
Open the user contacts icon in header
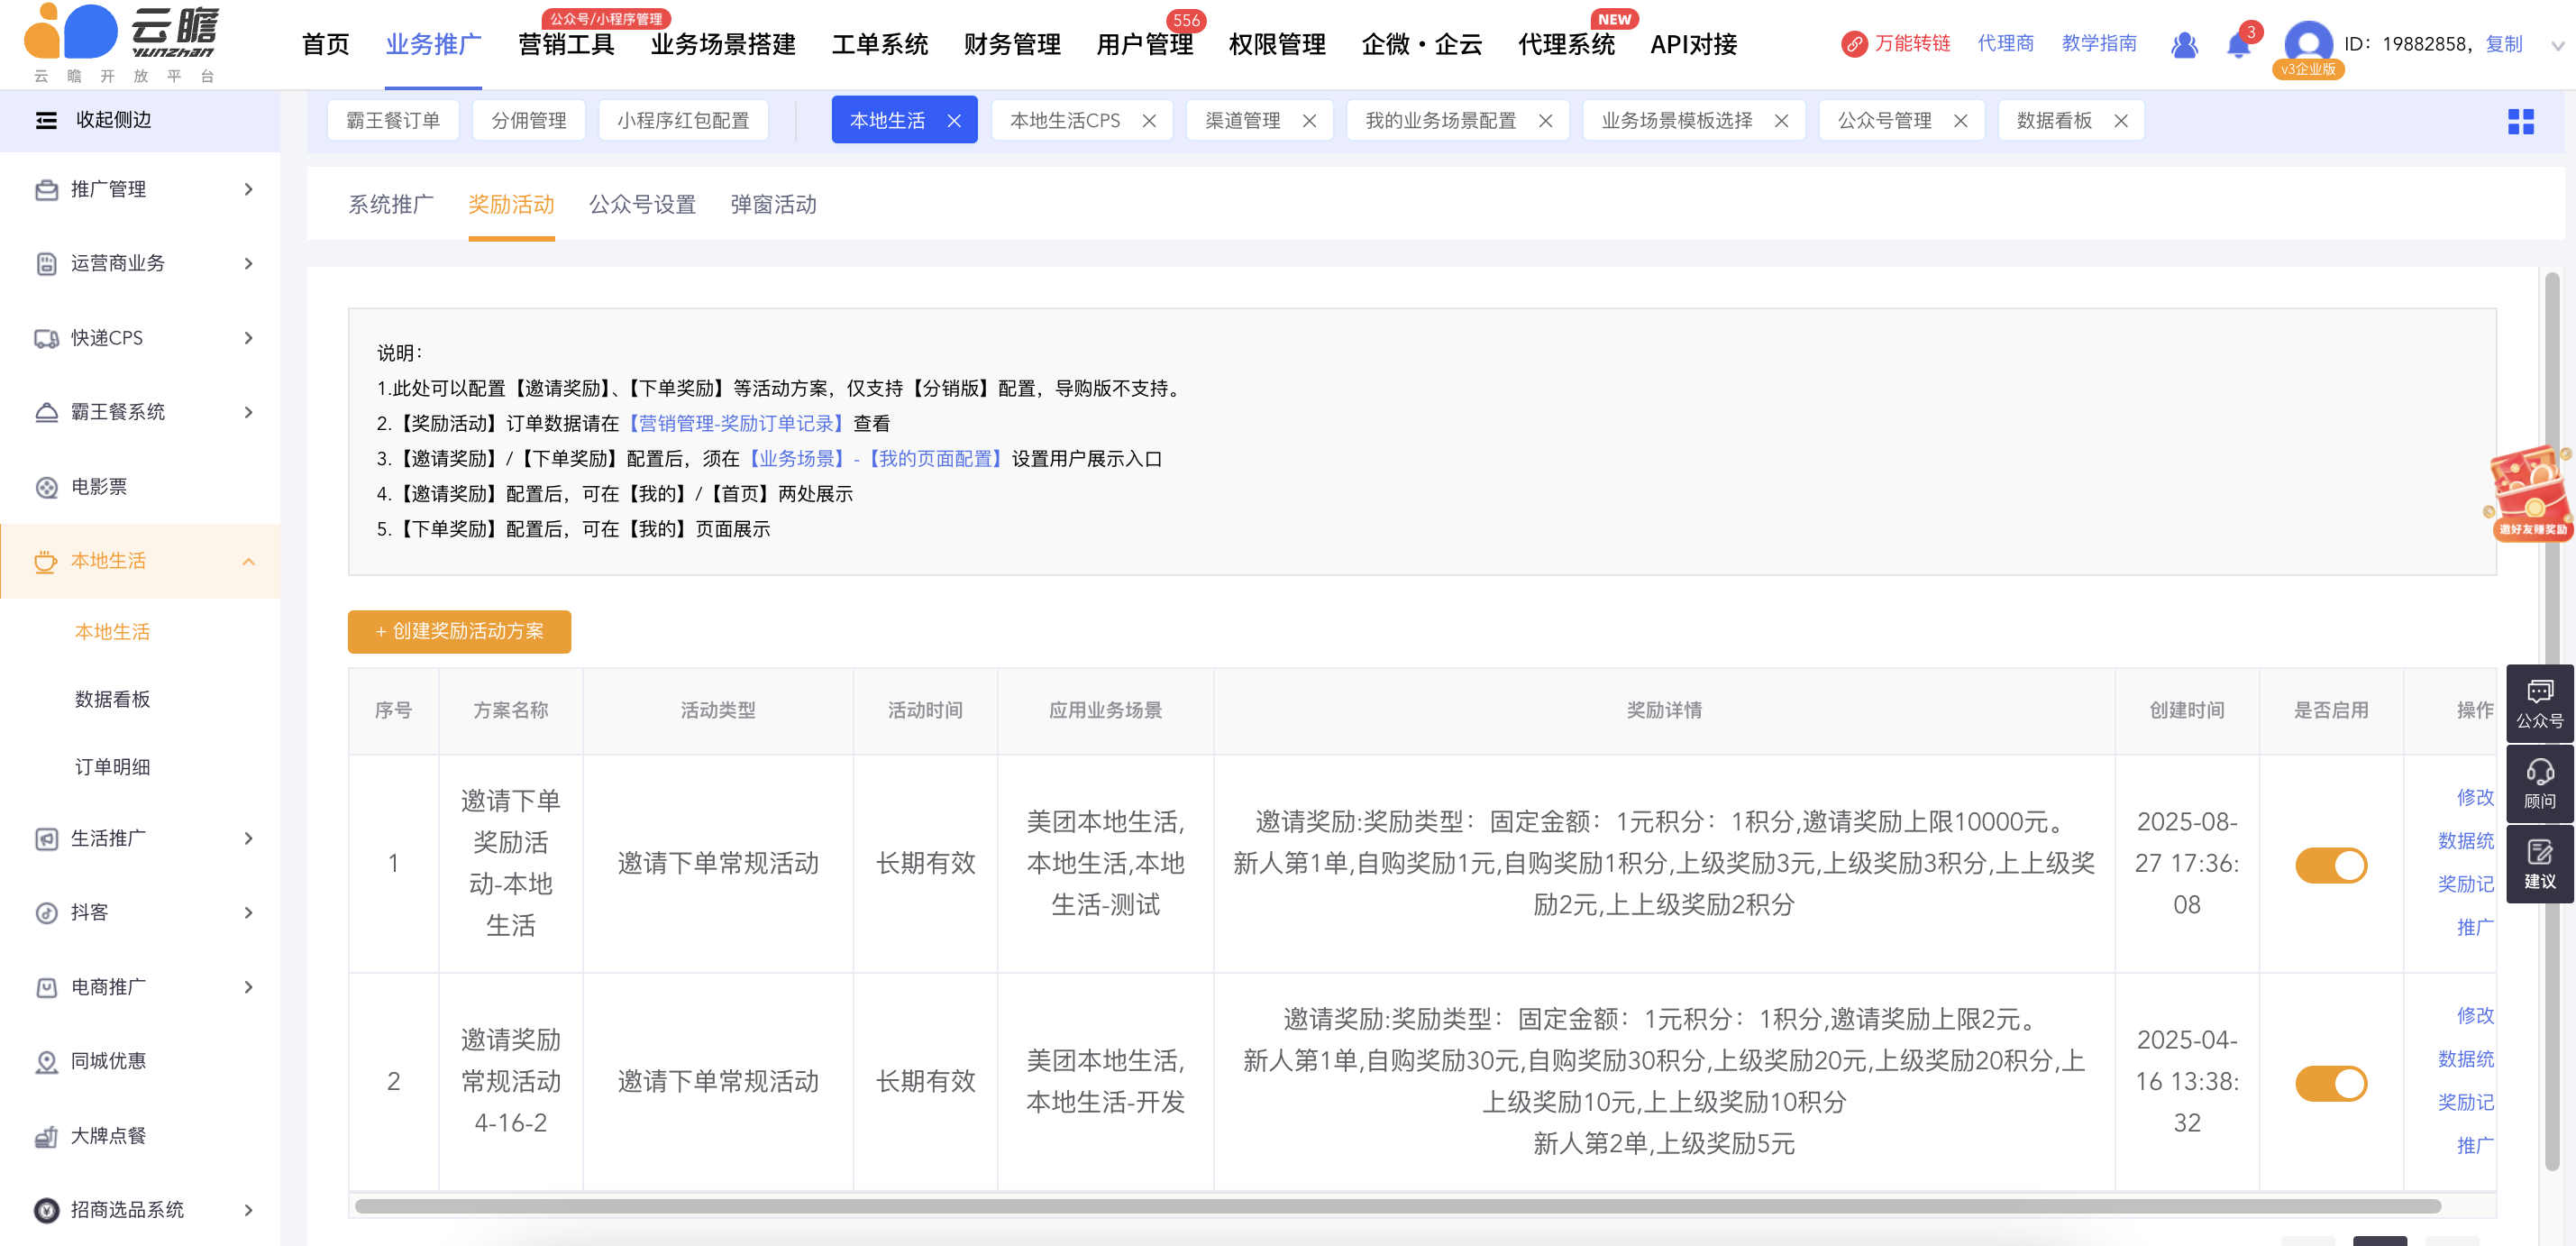click(x=2184, y=45)
